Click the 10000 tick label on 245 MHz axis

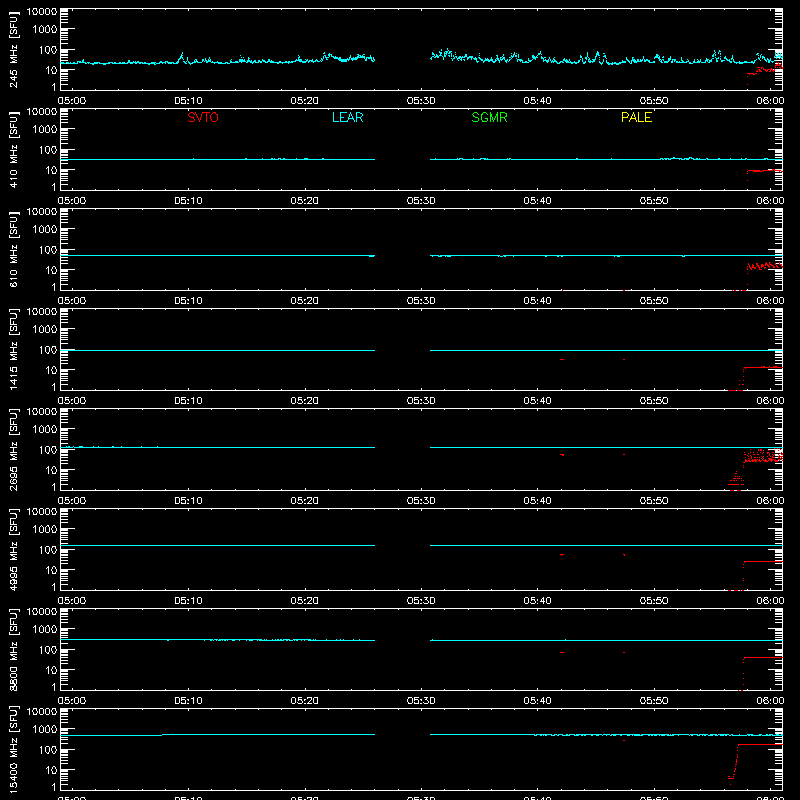(x=42, y=12)
